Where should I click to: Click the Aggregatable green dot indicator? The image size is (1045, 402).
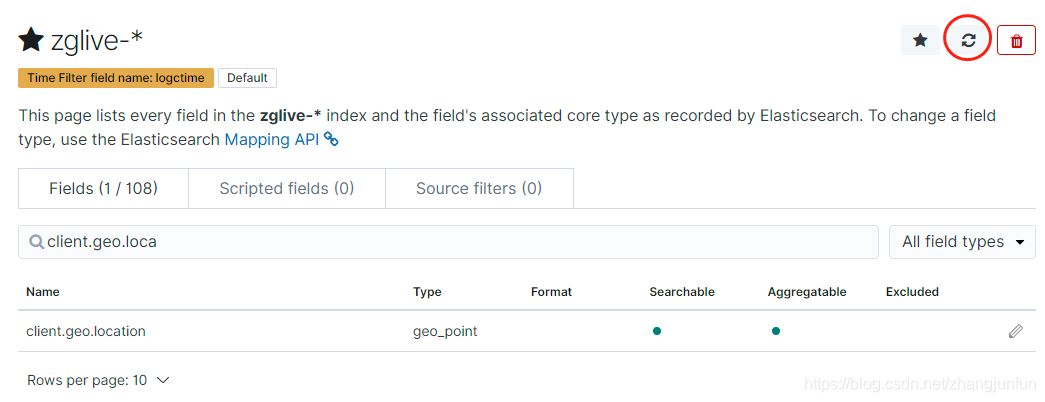(775, 331)
